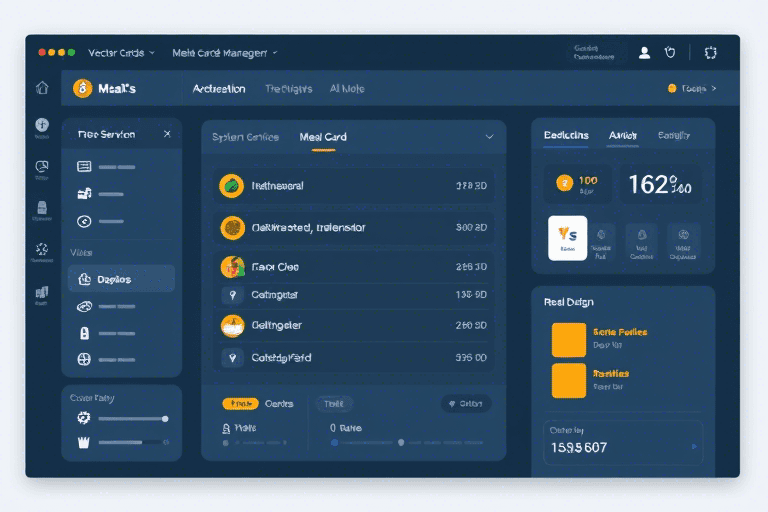
Task: Click the green leaf icon in the first meal row
Action: coord(231,185)
